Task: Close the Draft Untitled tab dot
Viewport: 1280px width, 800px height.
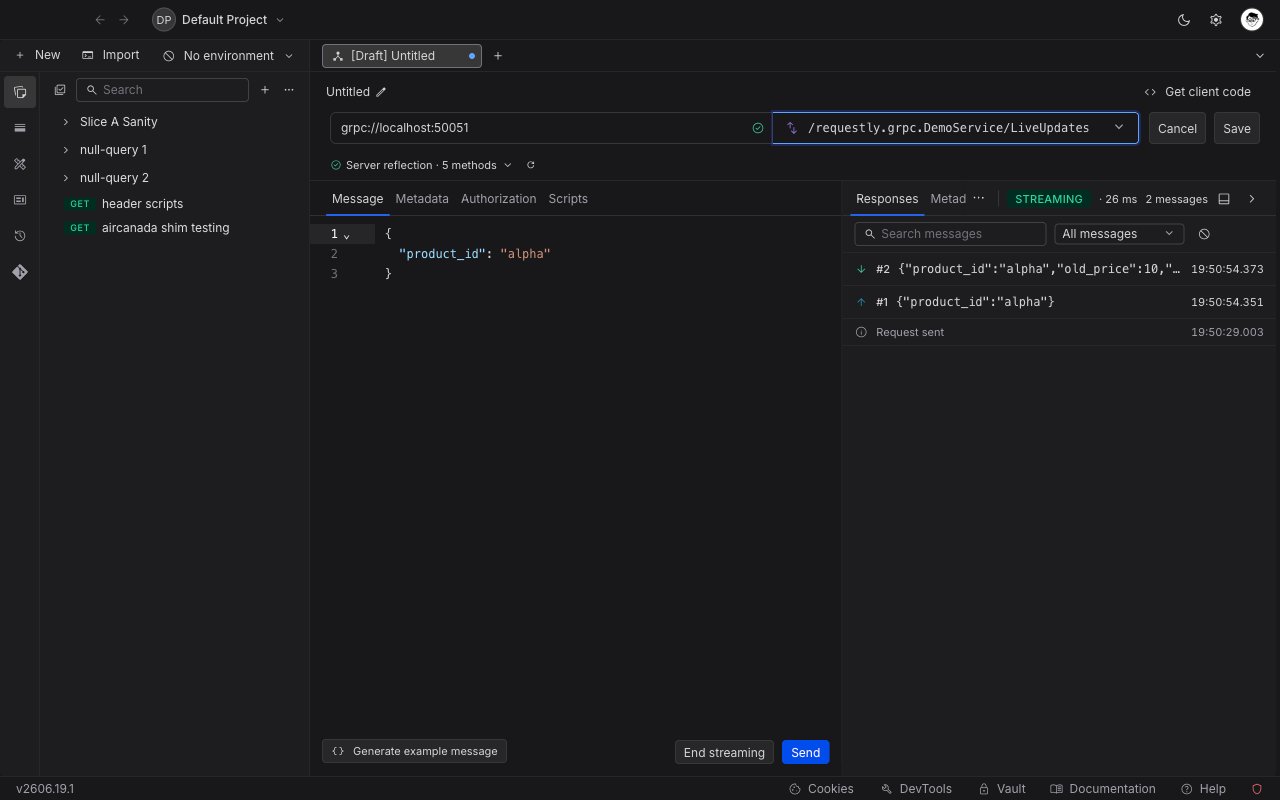Action: point(472,56)
